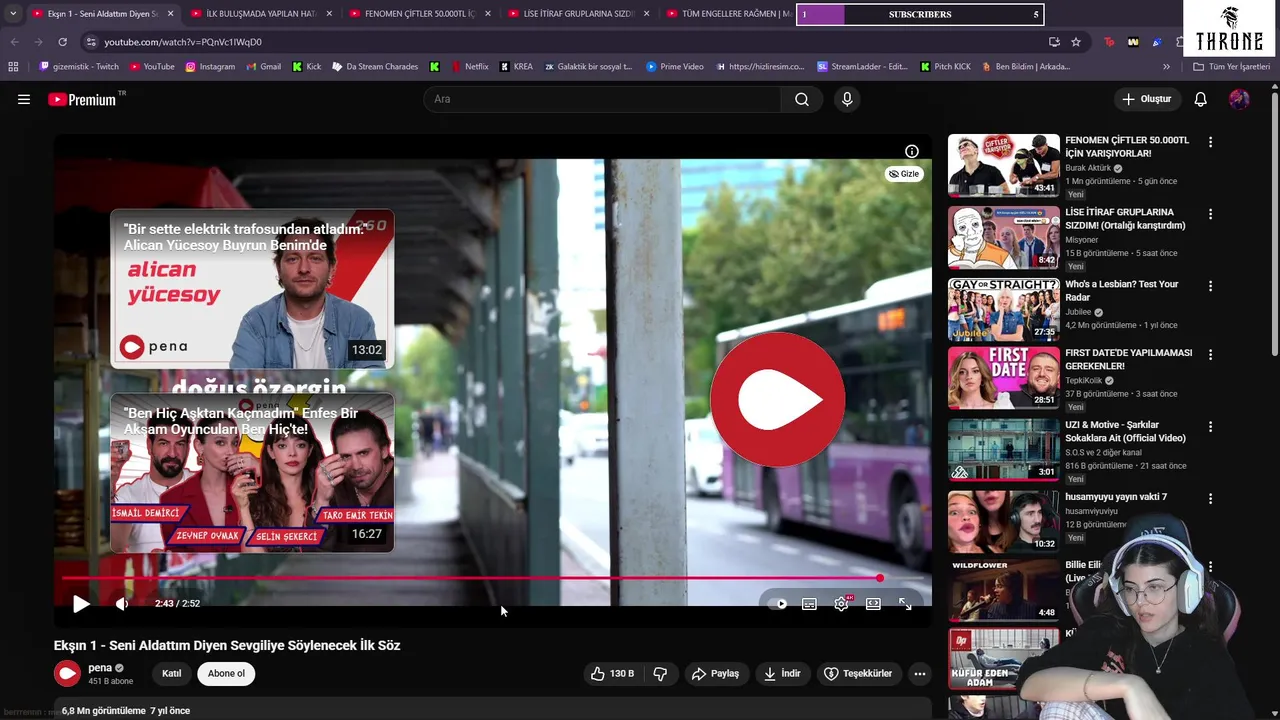Viewport: 1280px width, 720px height.
Task: Open the YouTube notifications bell
Action: (x=1201, y=99)
